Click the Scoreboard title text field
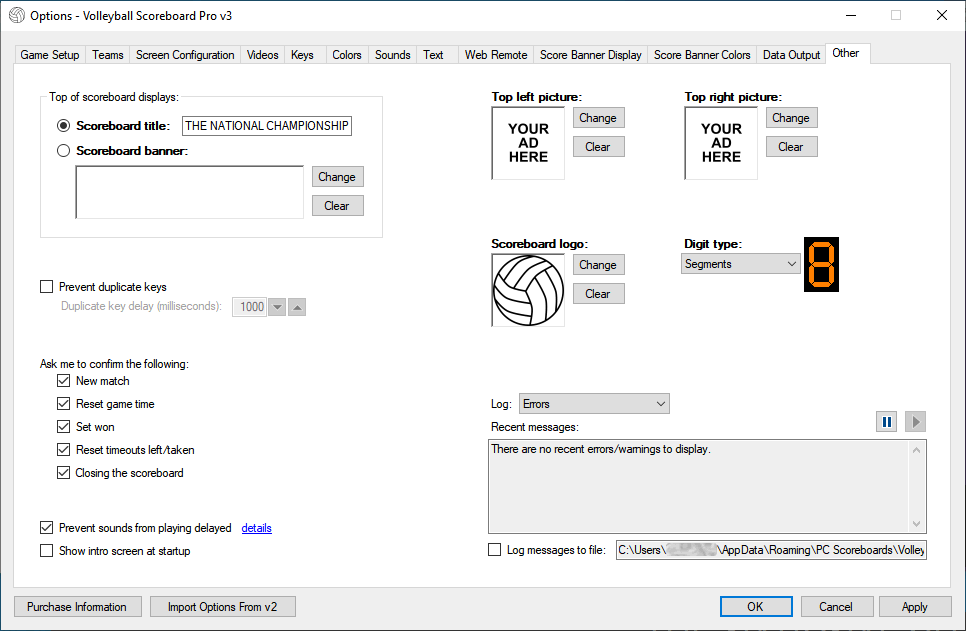Image resolution: width=966 pixels, height=631 pixels. coord(267,126)
